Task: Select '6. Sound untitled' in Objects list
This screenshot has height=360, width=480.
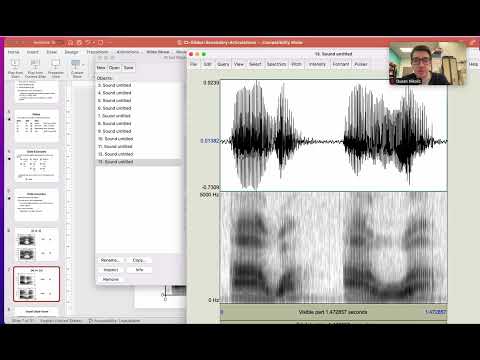Action: 139,108
